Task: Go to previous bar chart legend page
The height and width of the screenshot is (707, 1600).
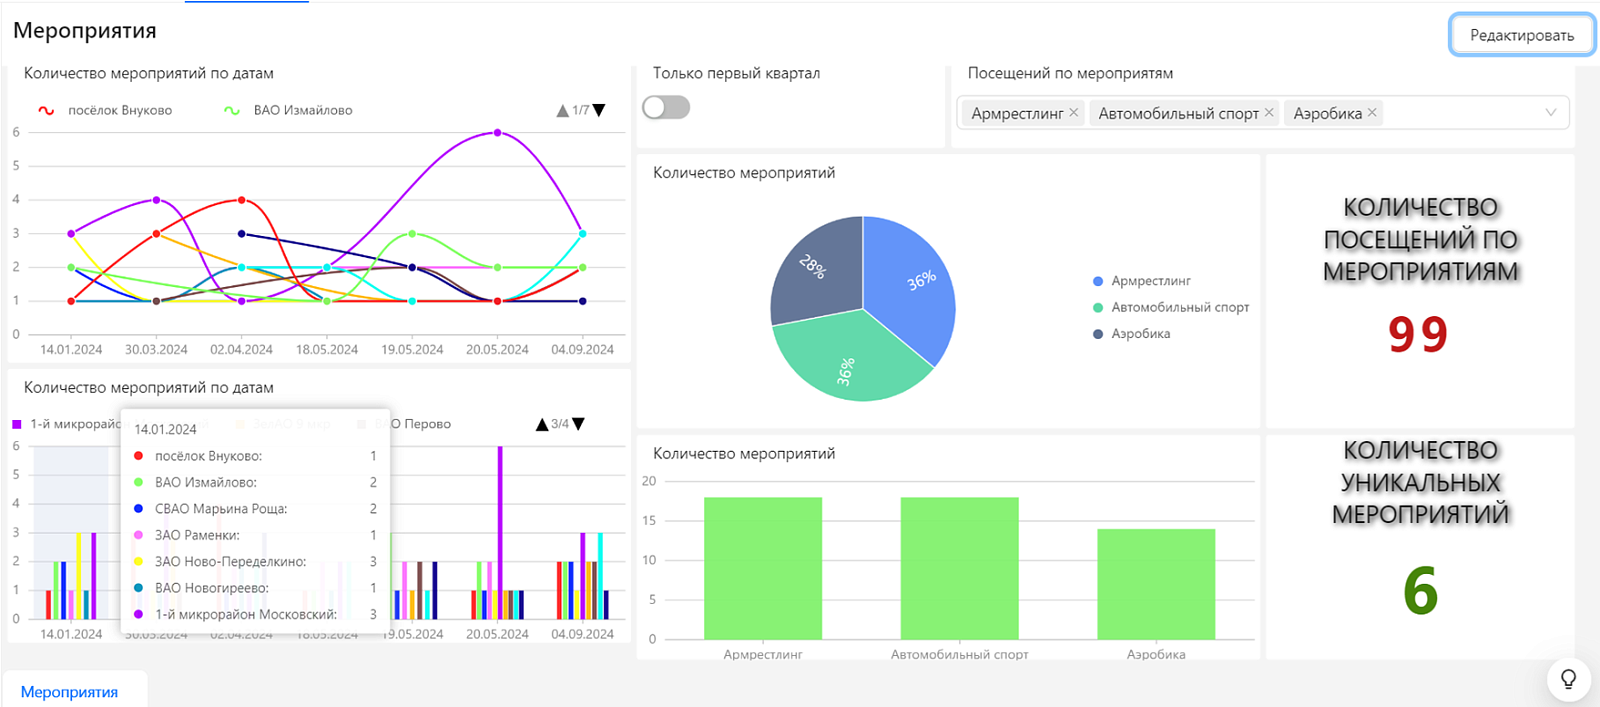Action: coord(542,424)
